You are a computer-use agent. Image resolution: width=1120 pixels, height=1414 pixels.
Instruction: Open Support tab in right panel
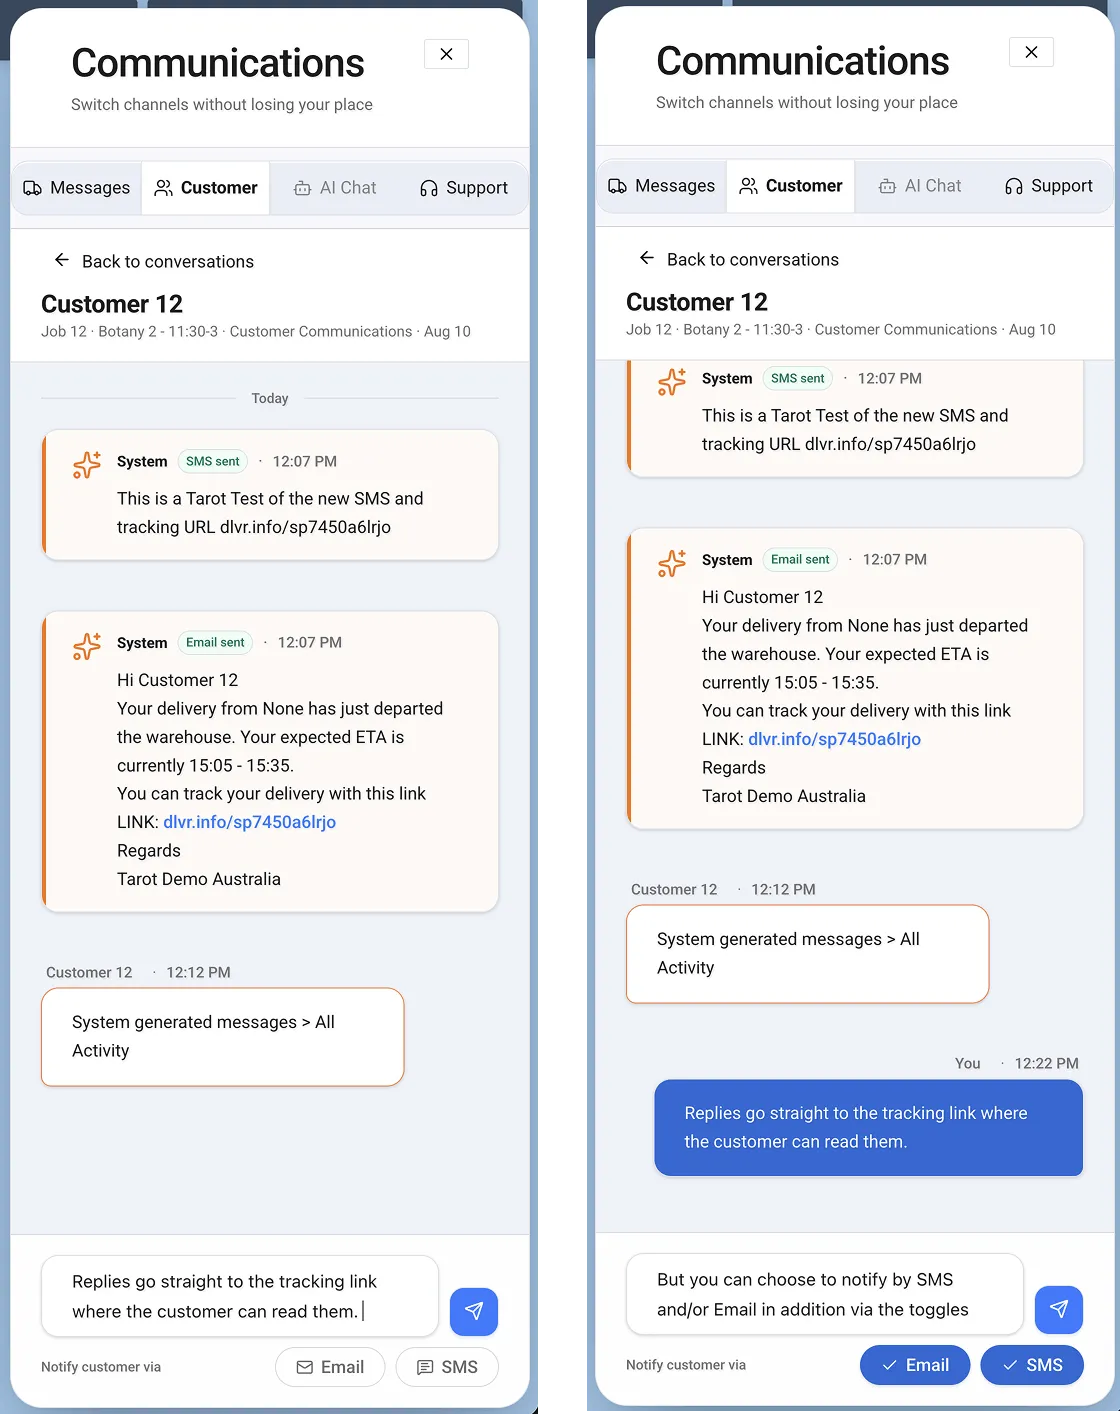[1049, 186]
